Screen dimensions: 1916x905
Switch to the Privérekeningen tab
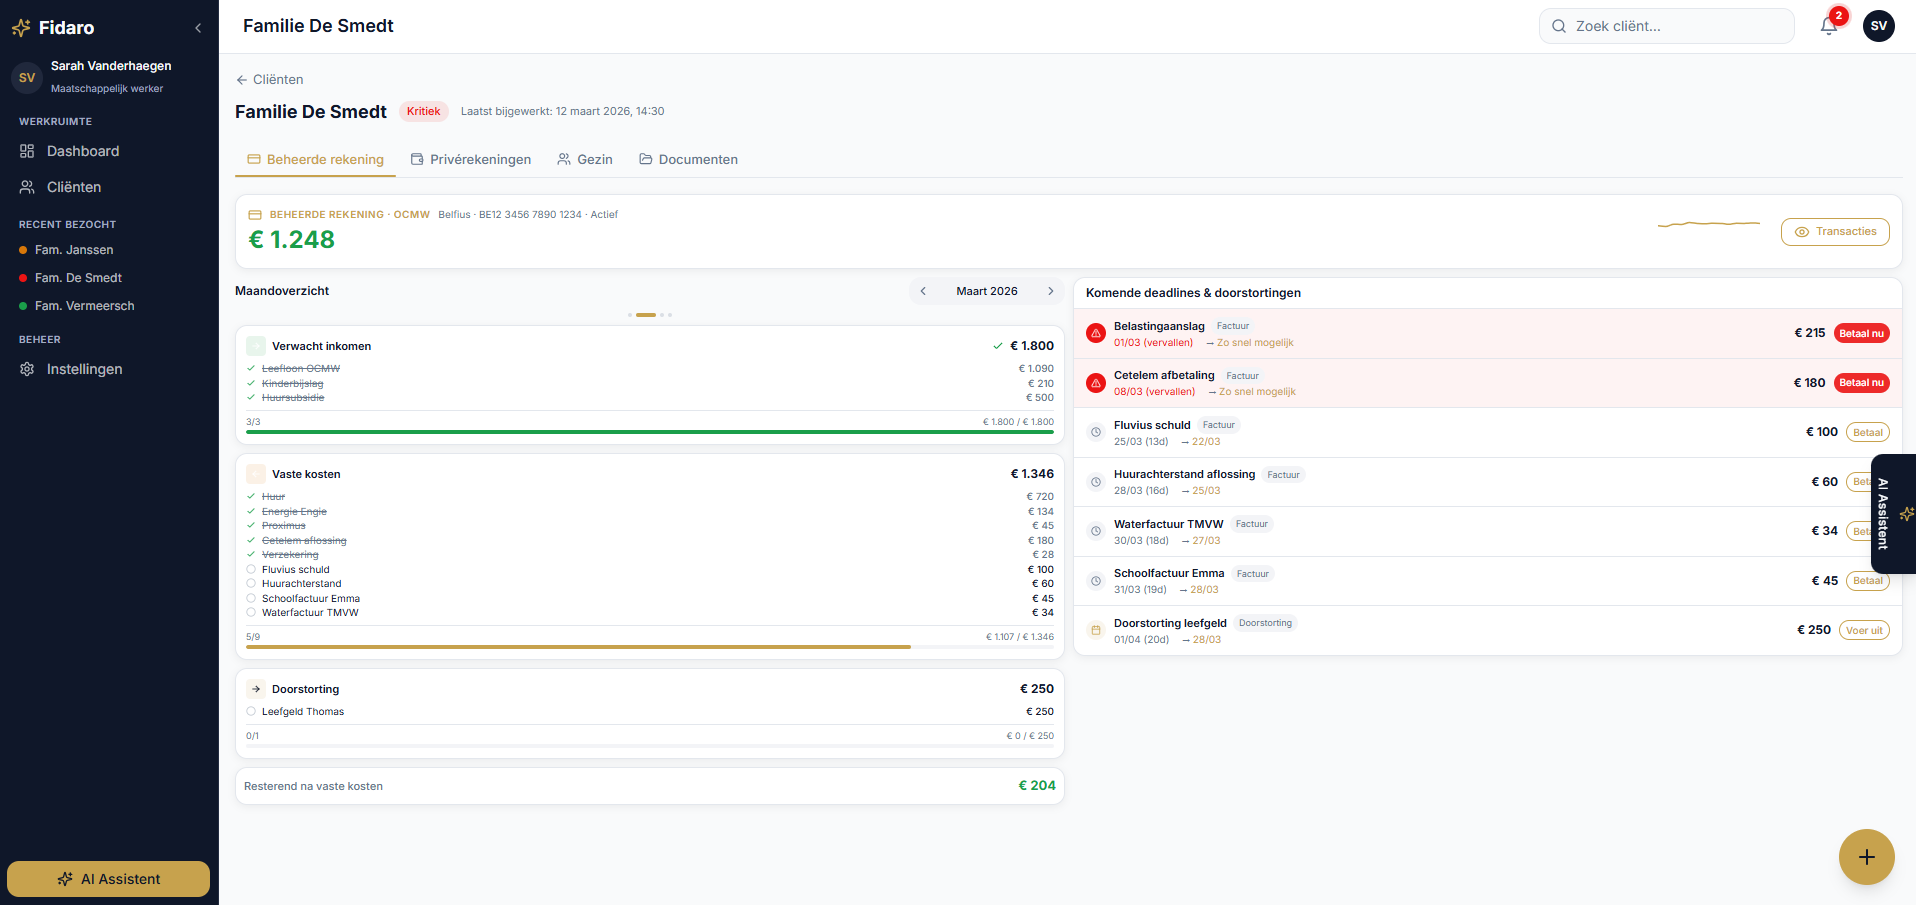click(x=471, y=160)
